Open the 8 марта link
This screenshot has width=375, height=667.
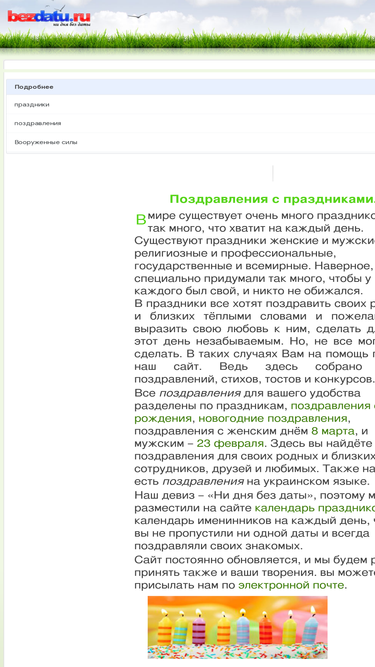(333, 431)
